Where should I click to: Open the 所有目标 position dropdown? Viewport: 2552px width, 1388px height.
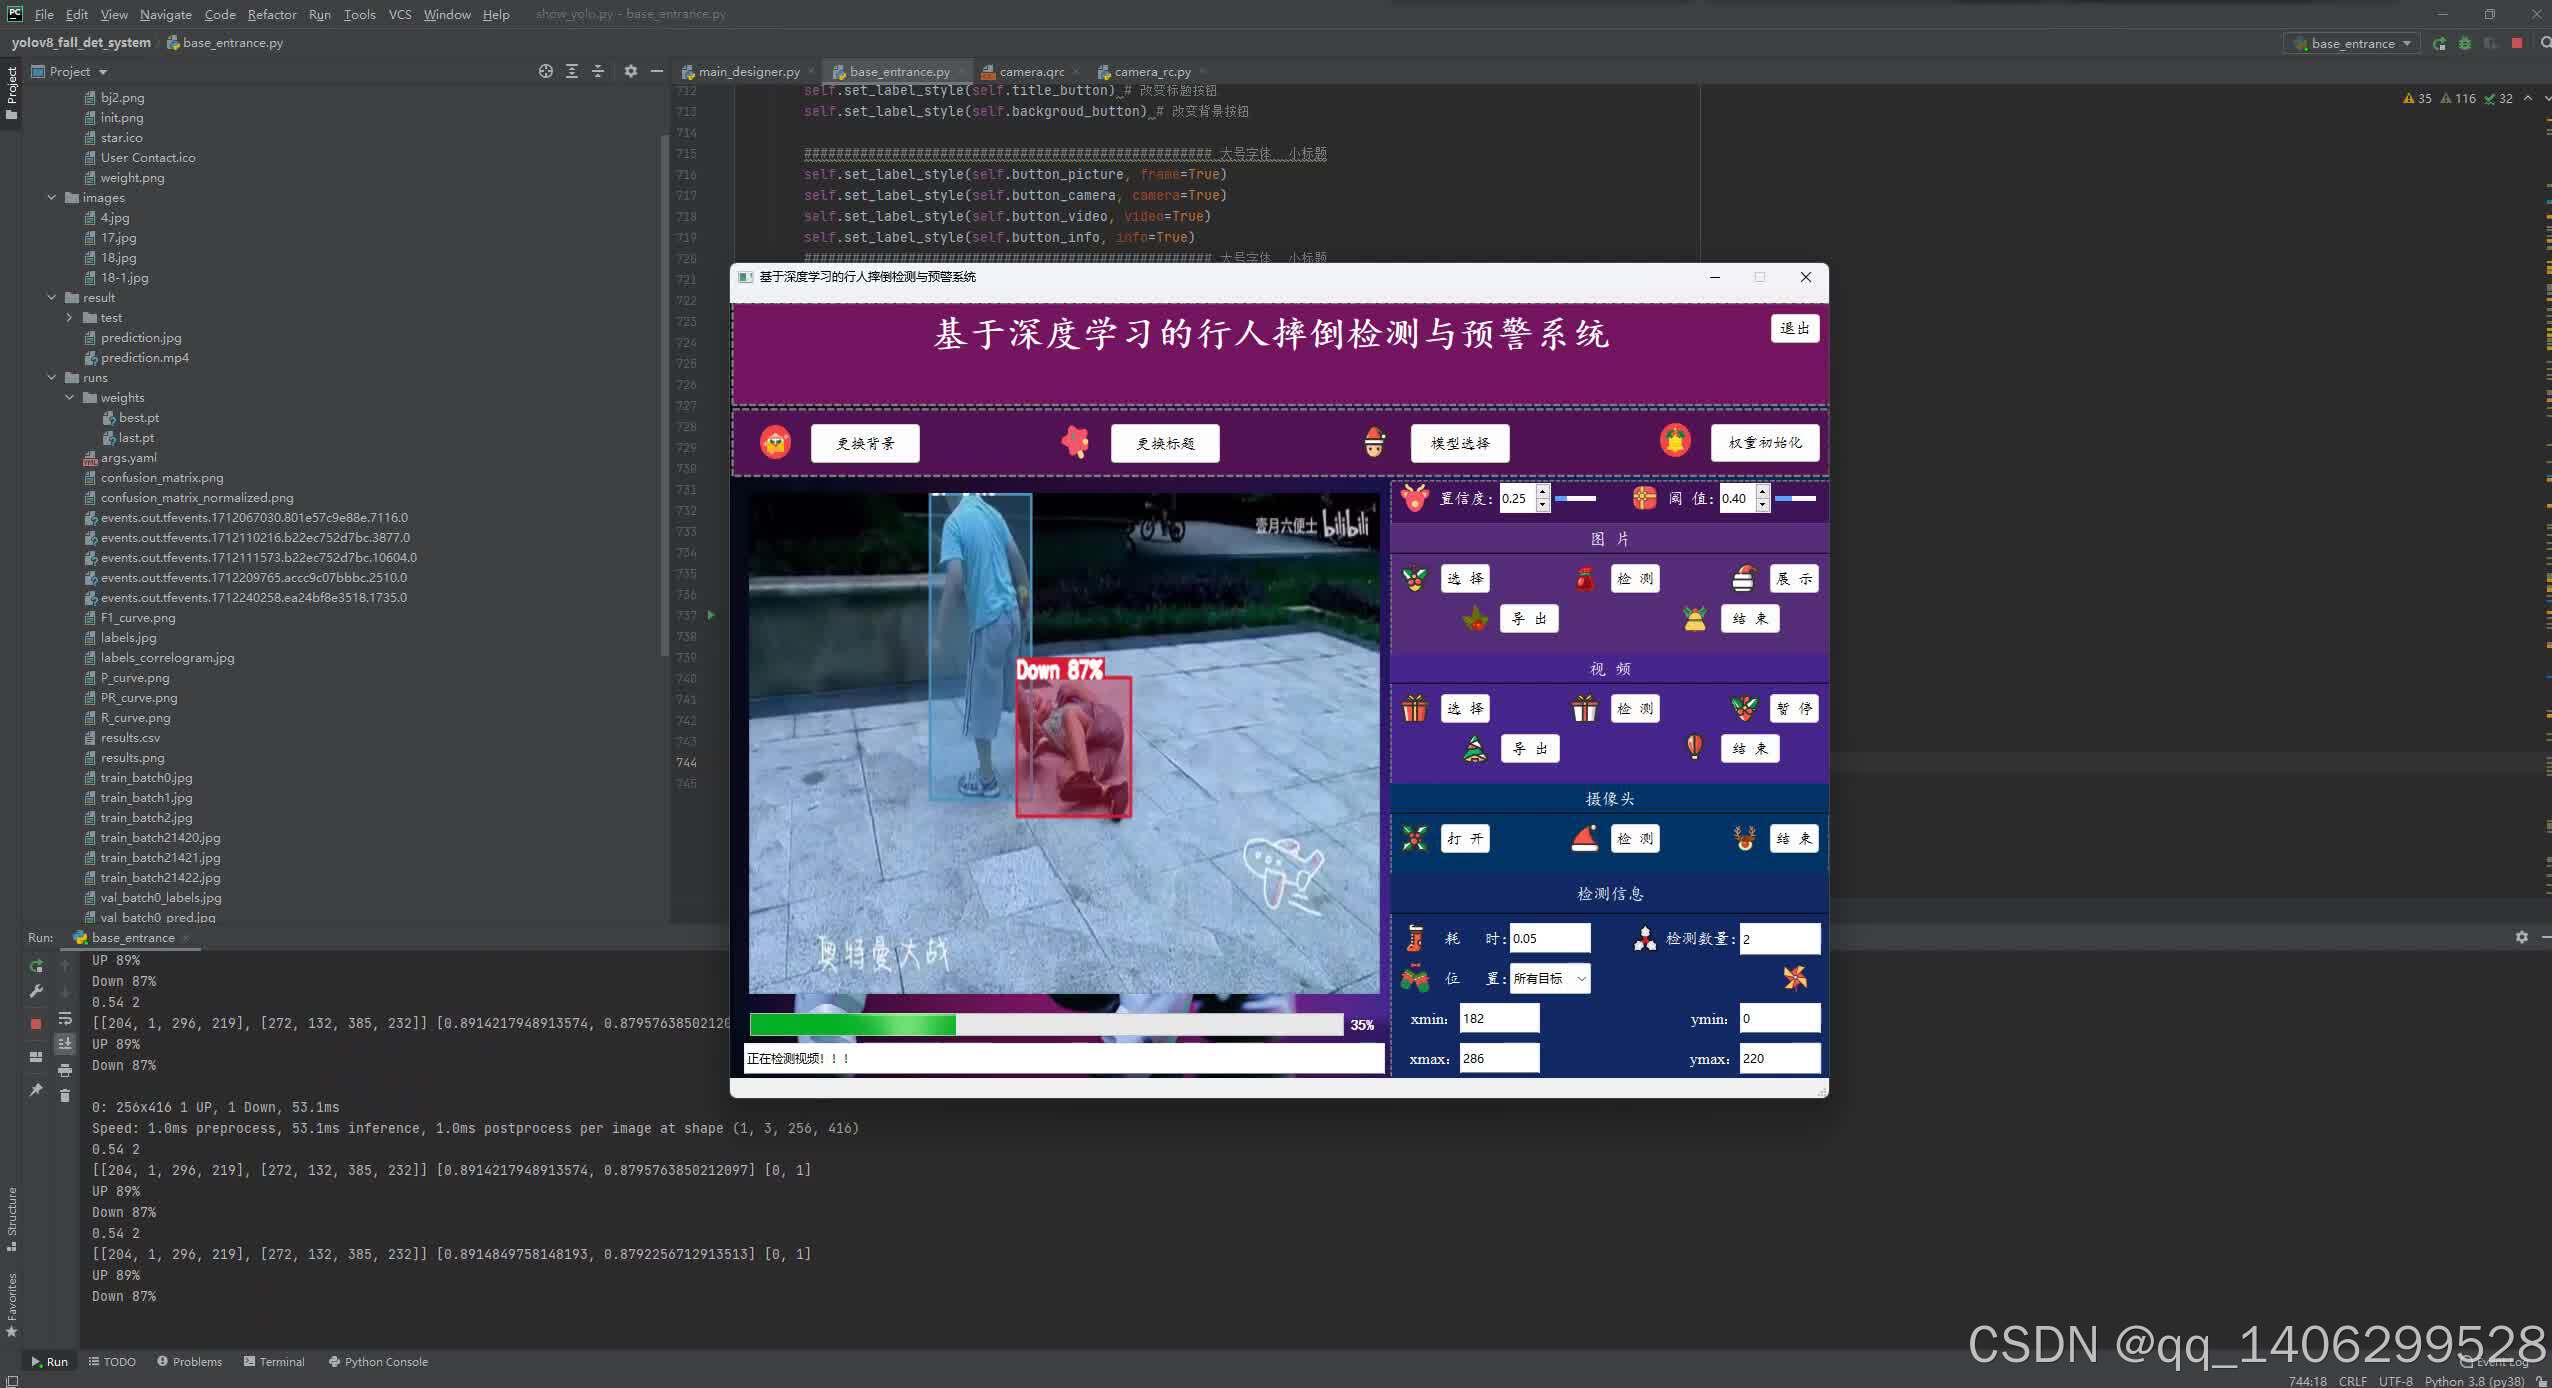point(1549,979)
